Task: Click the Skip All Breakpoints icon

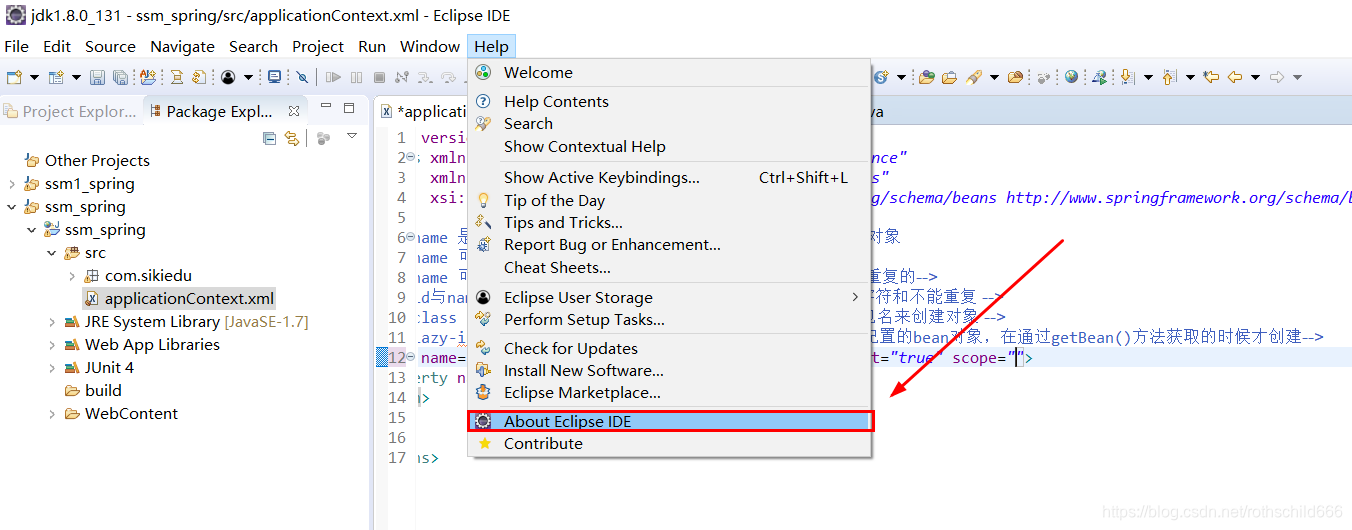Action: pyautogui.click(x=302, y=77)
